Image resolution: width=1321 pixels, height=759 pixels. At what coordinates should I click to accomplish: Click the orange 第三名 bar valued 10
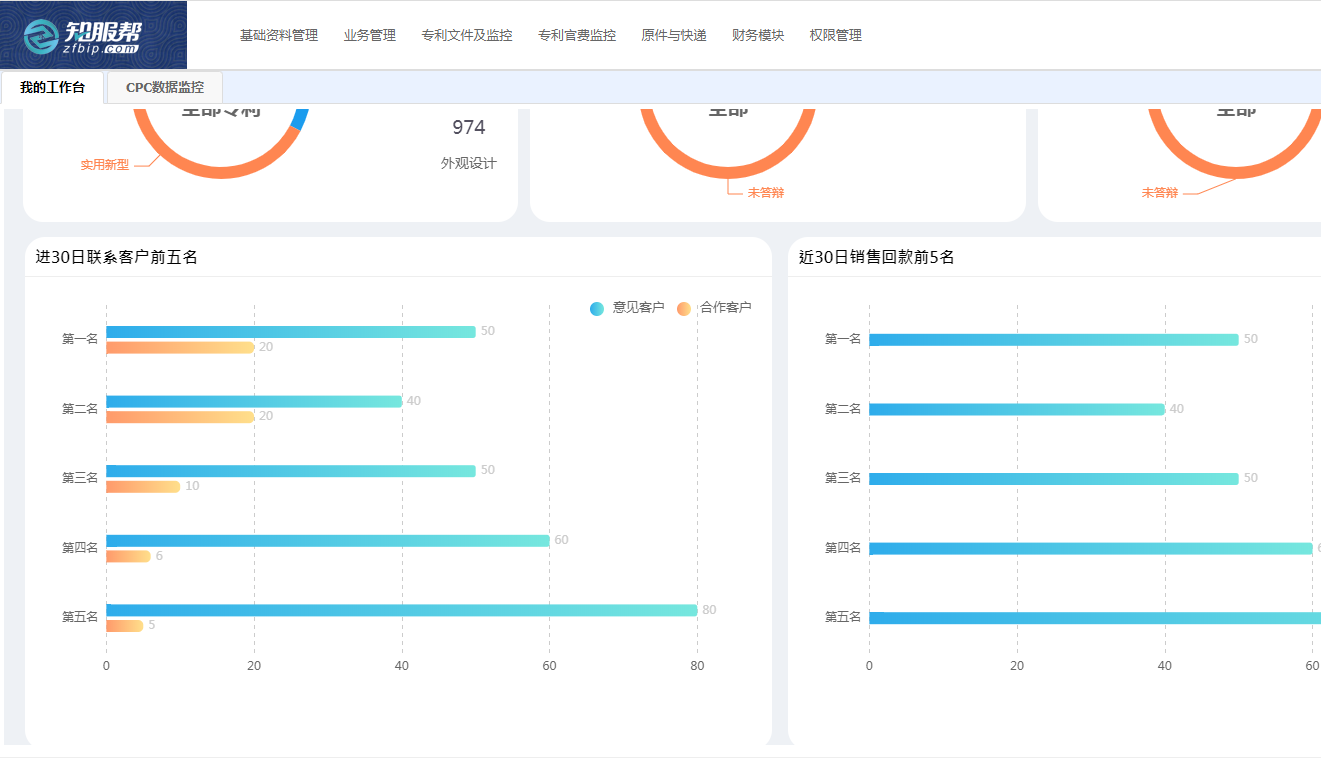click(143, 487)
